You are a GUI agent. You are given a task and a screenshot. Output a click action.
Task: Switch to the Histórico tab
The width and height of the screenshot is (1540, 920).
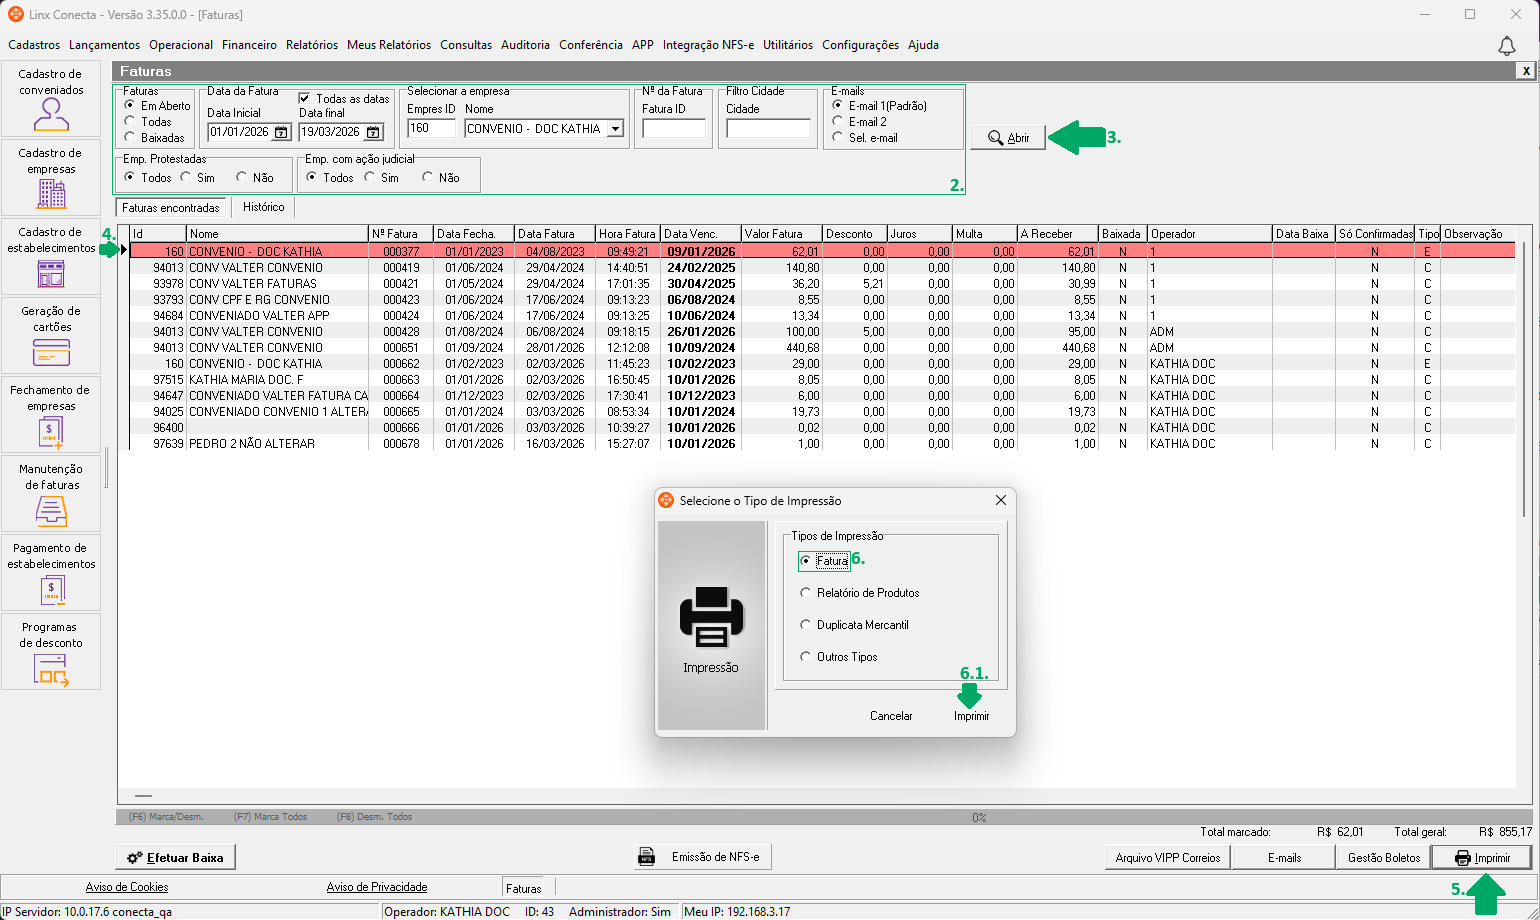point(263,207)
